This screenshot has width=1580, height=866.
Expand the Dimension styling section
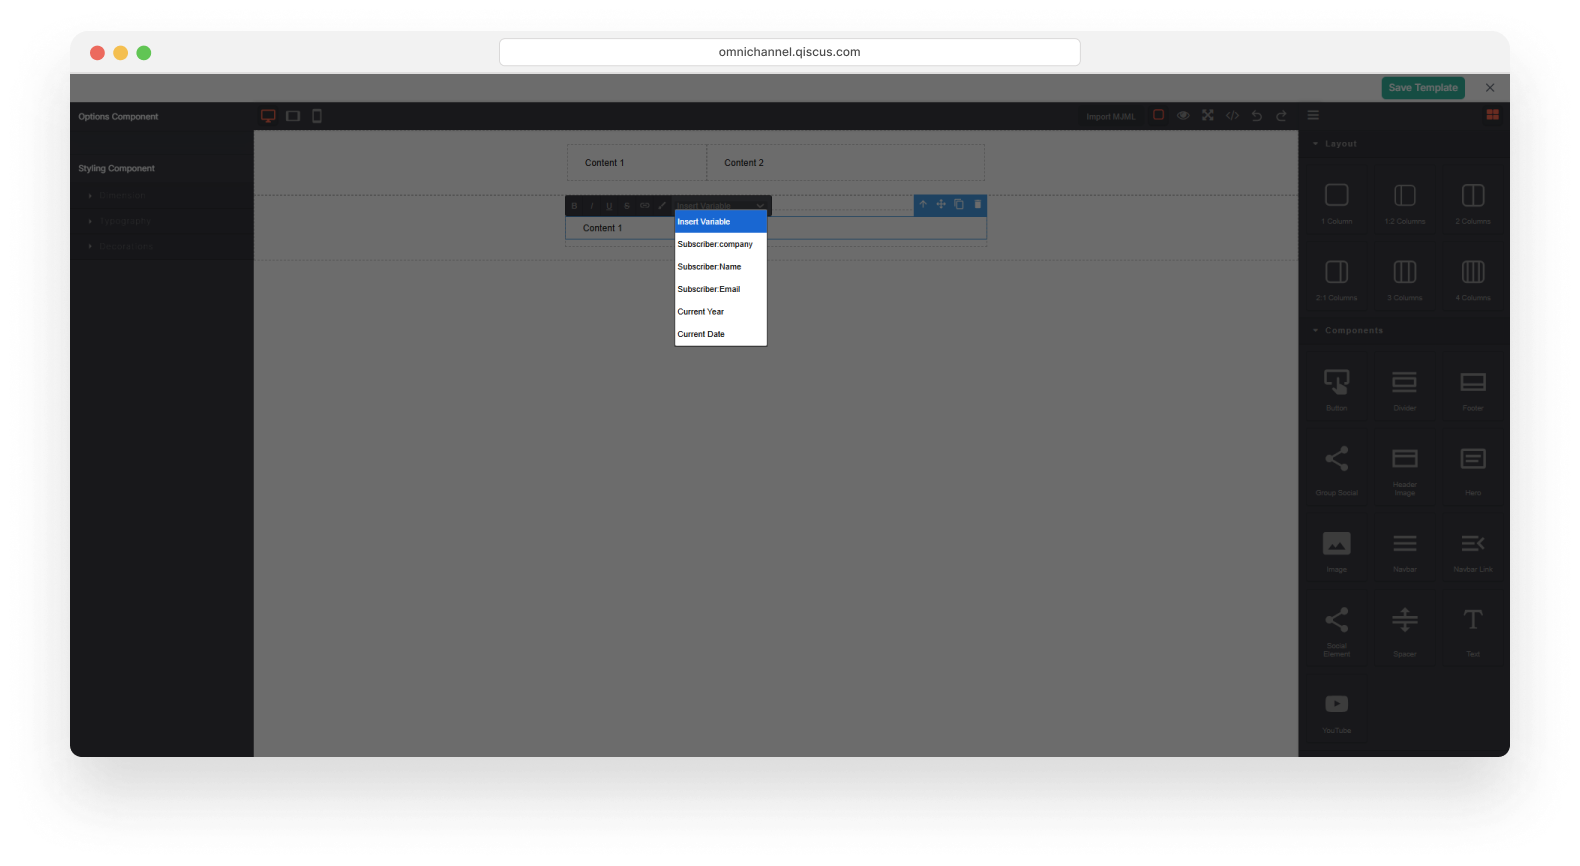[x=162, y=196]
